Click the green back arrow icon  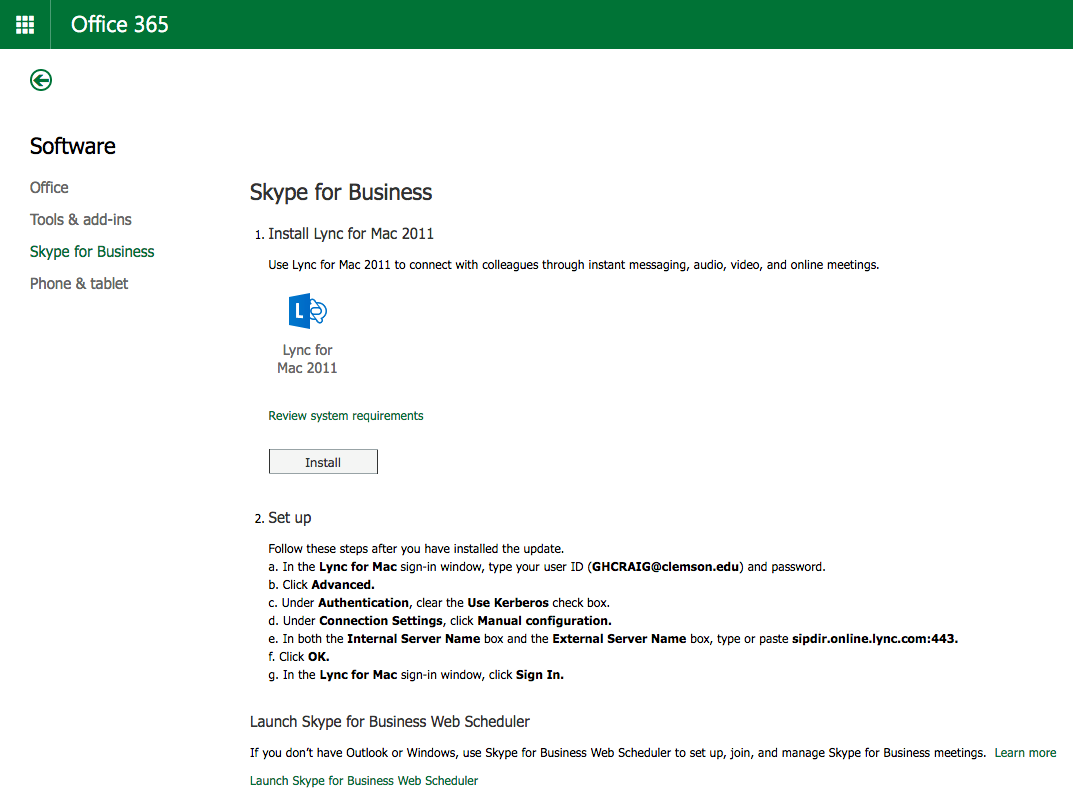[41, 80]
